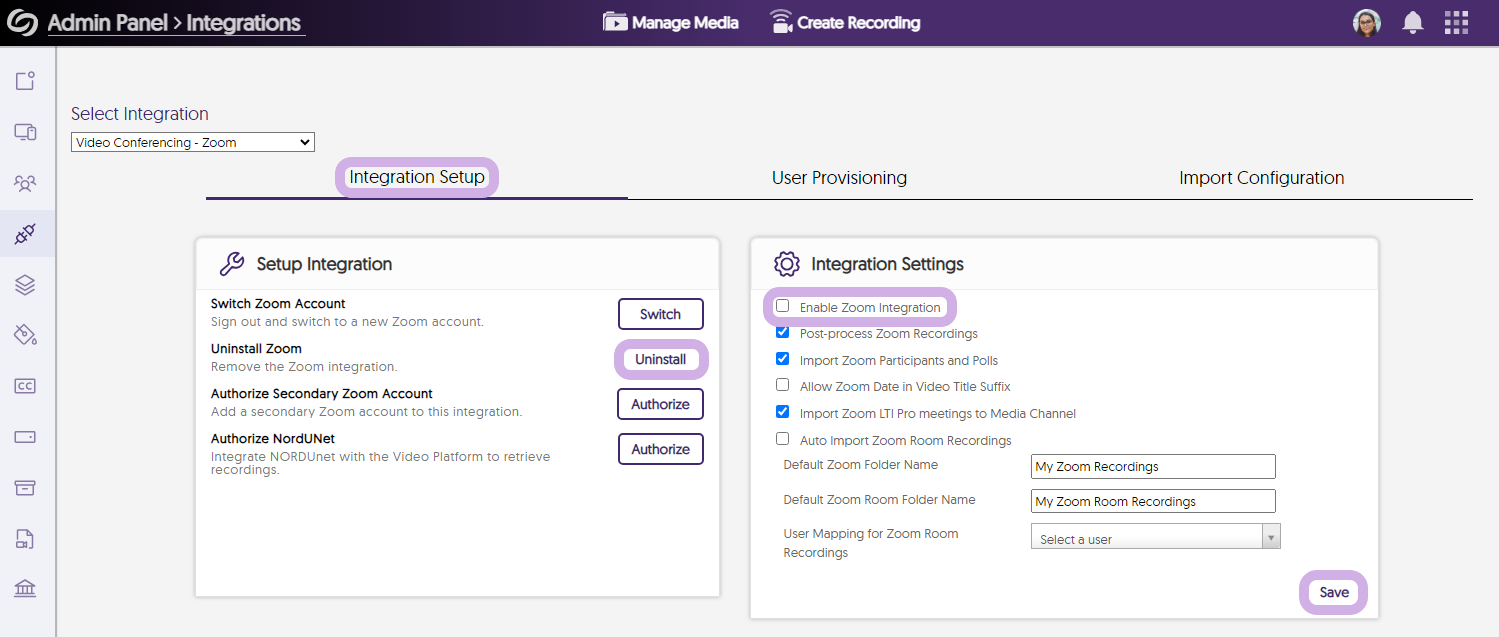
Task: Click the Default Zoom Room Folder Name field
Action: [1153, 501]
